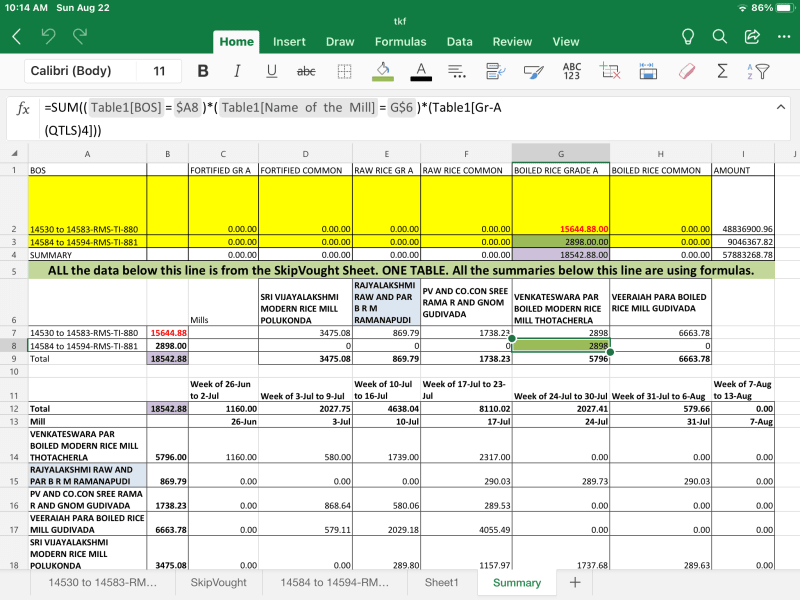Switch to the Draw tab

[x=340, y=42]
